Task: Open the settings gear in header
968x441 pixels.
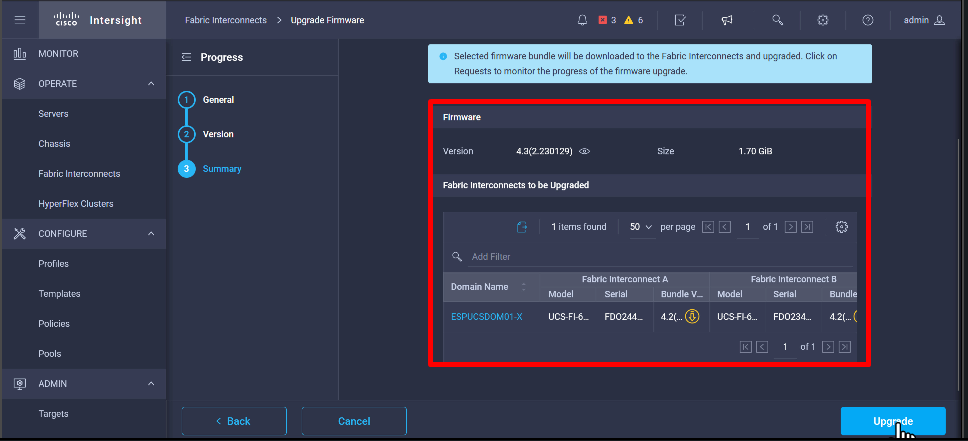Action: click(822, 20)
